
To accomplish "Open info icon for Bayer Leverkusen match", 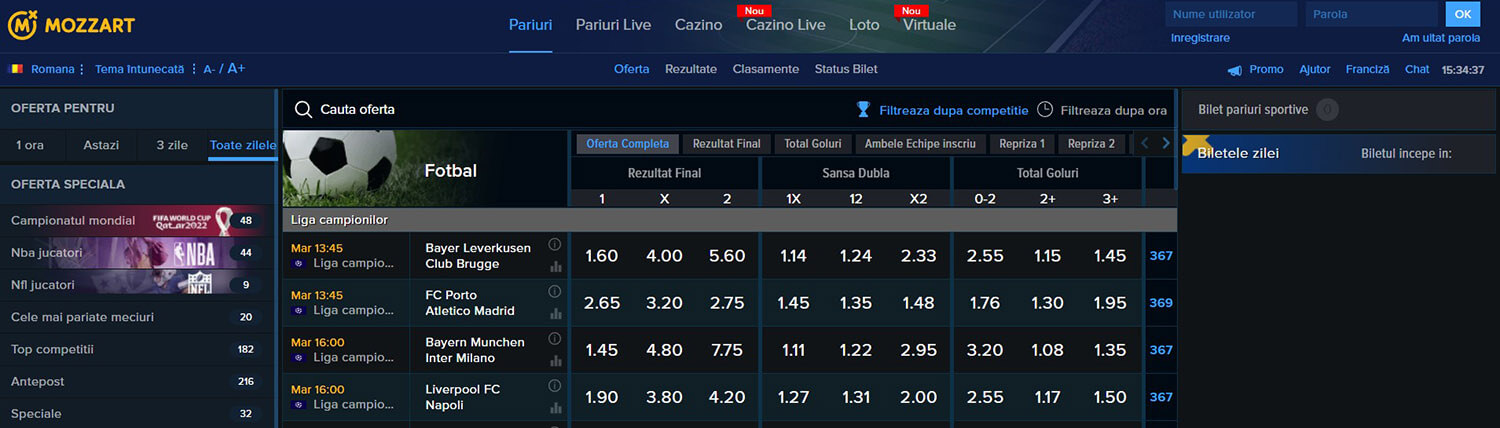I will click(x=555, y=244).
